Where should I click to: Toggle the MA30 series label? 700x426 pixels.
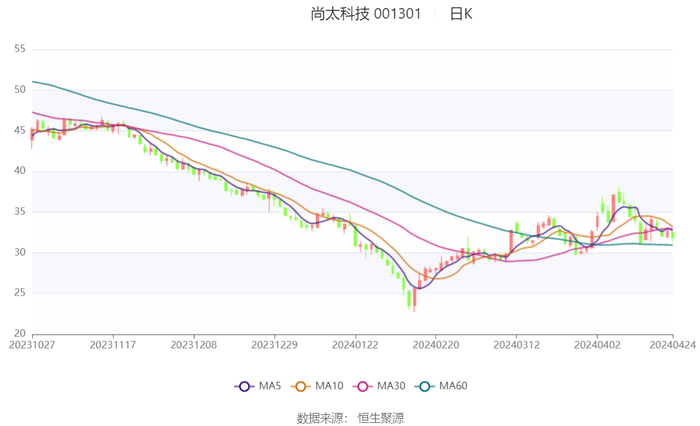(388, 386)
